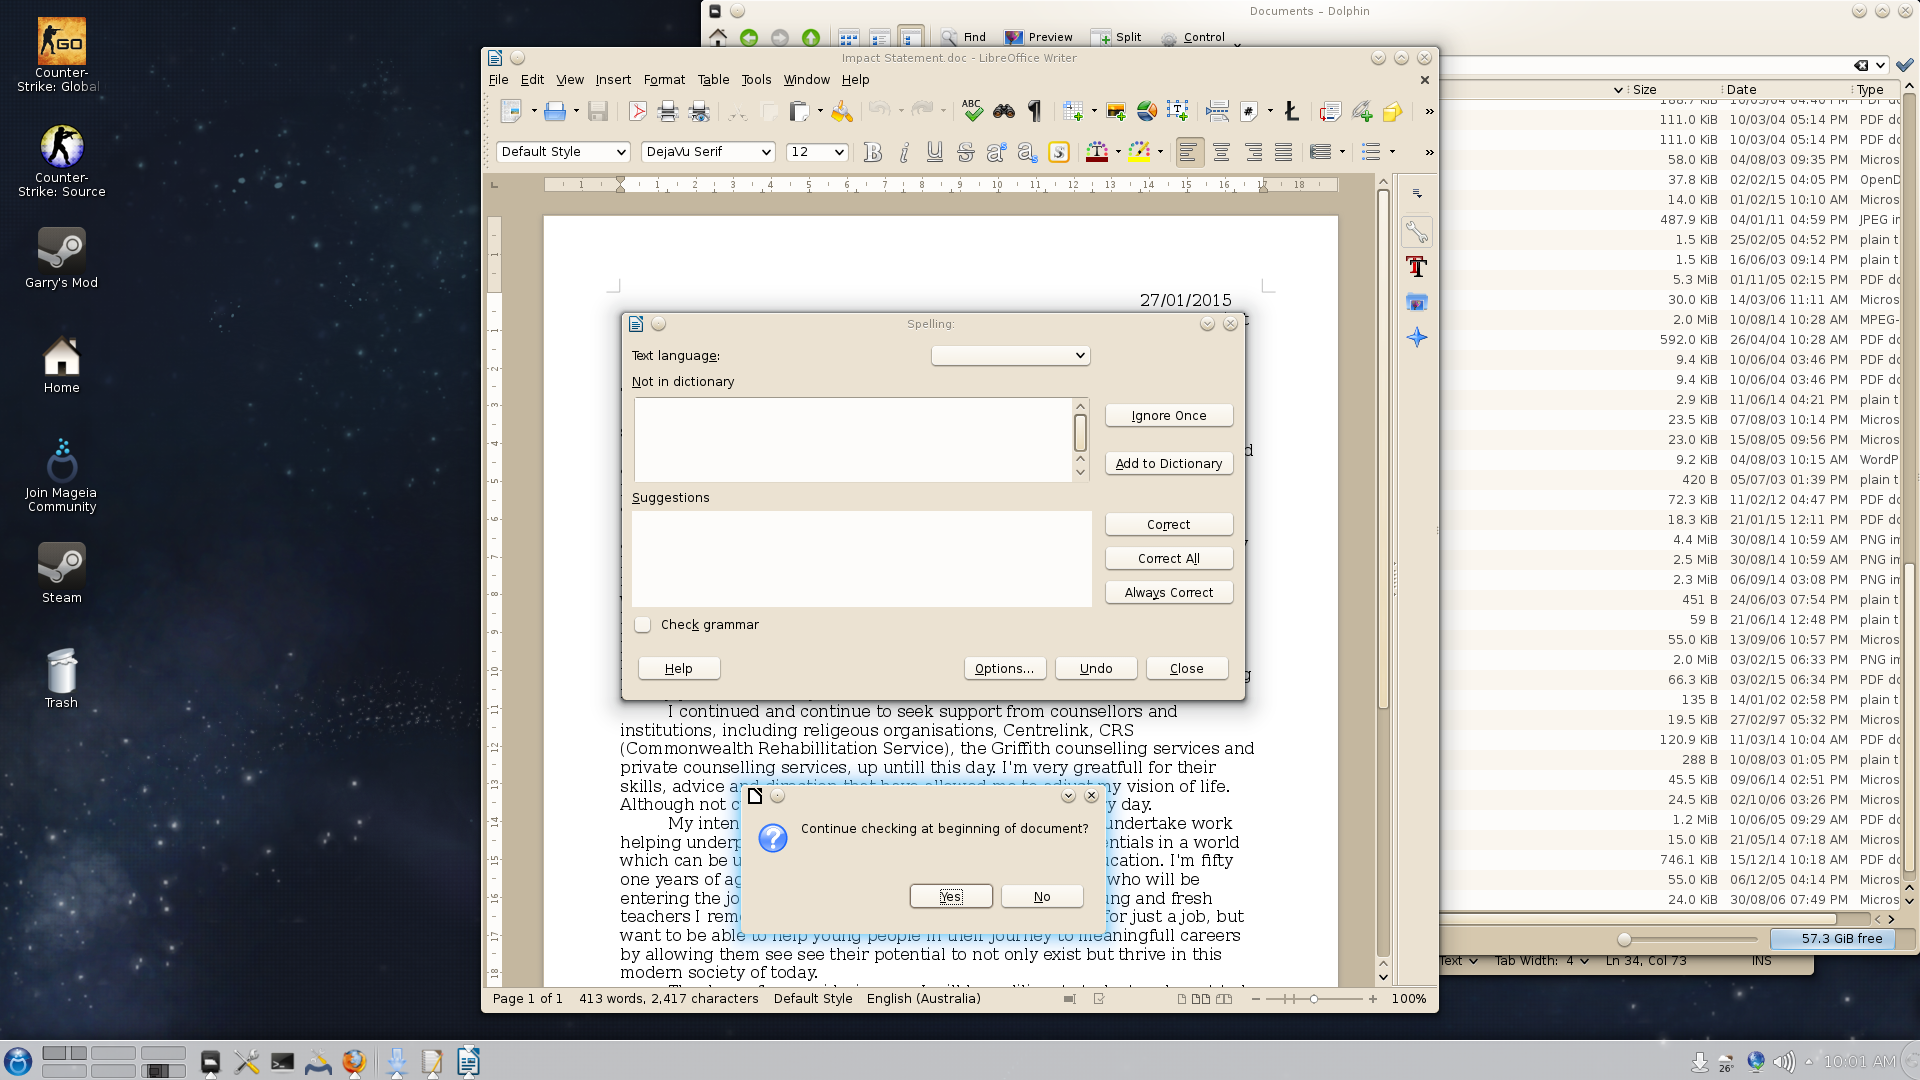
Task: Toggle formatting marks paragraph icon
Action: [x=1035, y=112]
